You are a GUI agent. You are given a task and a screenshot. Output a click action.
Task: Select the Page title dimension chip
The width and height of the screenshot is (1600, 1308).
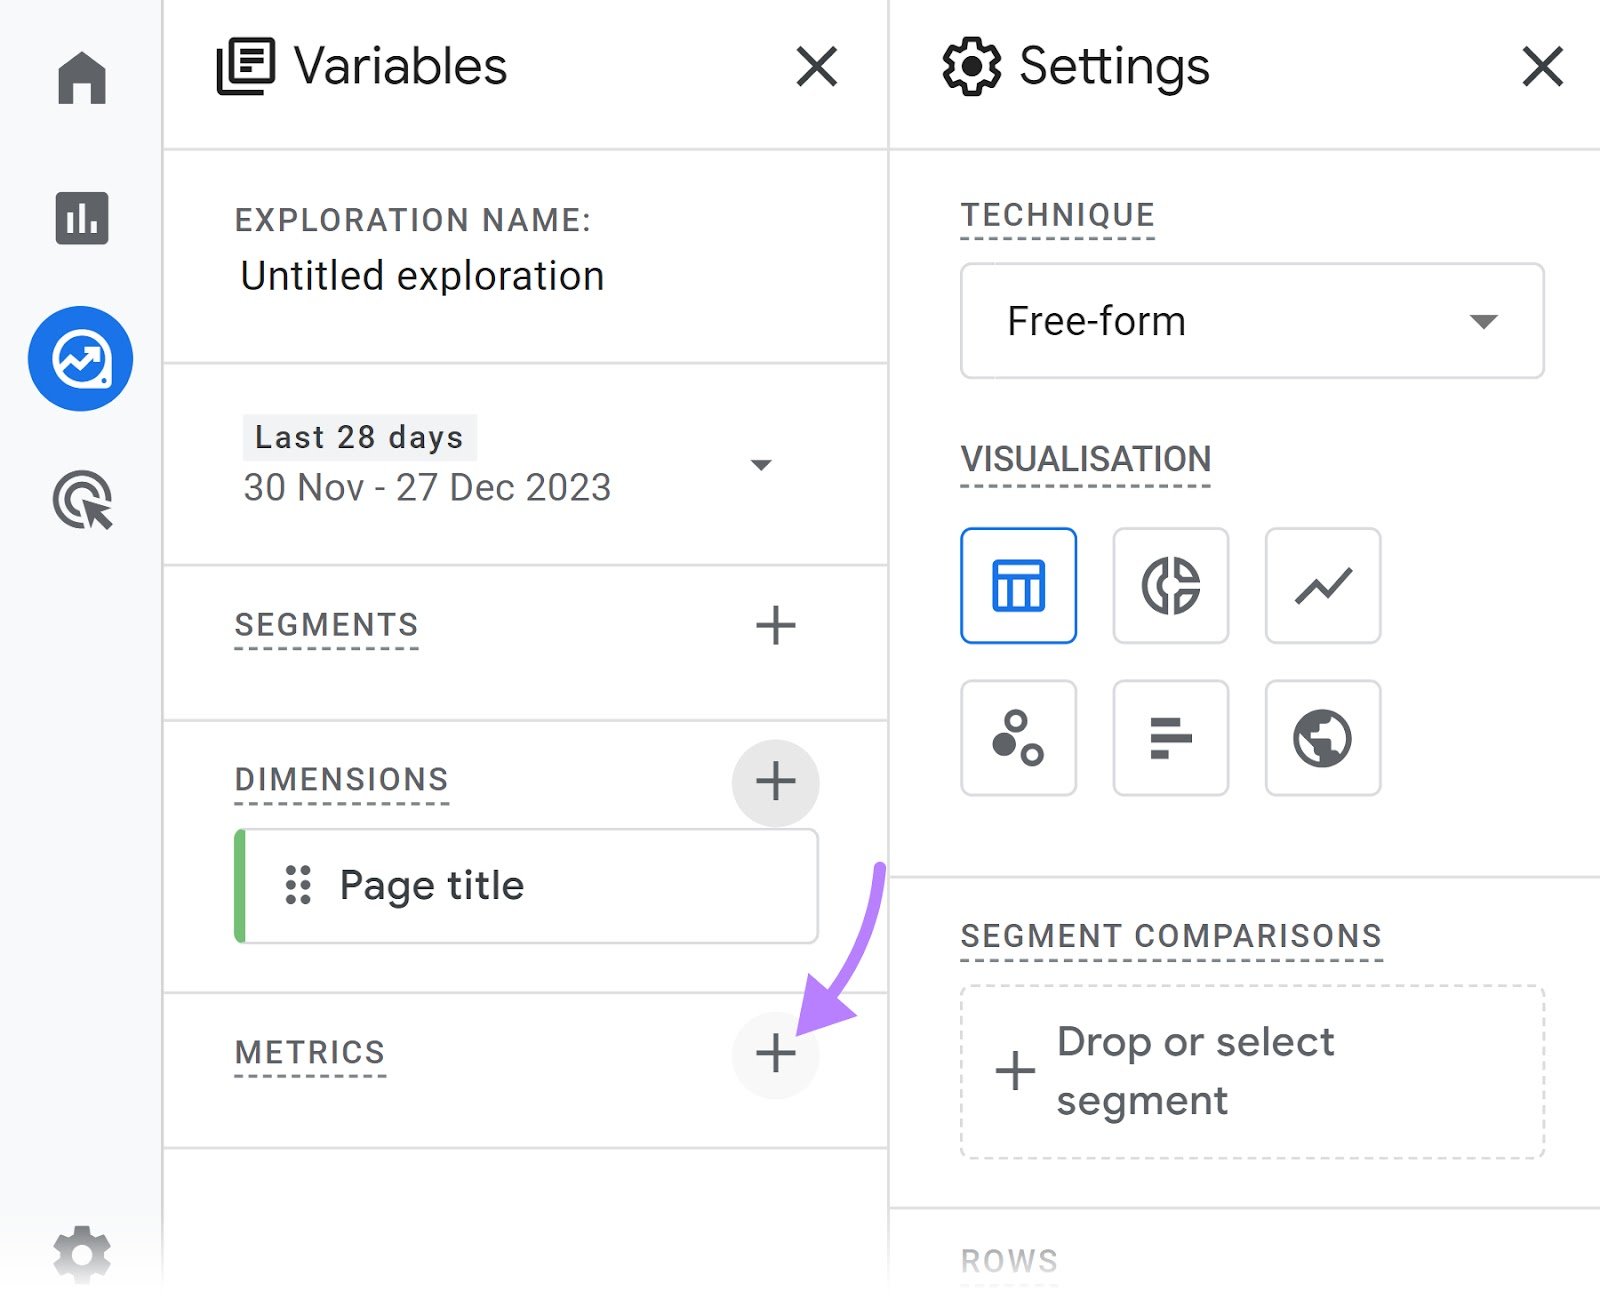(430, 884)
